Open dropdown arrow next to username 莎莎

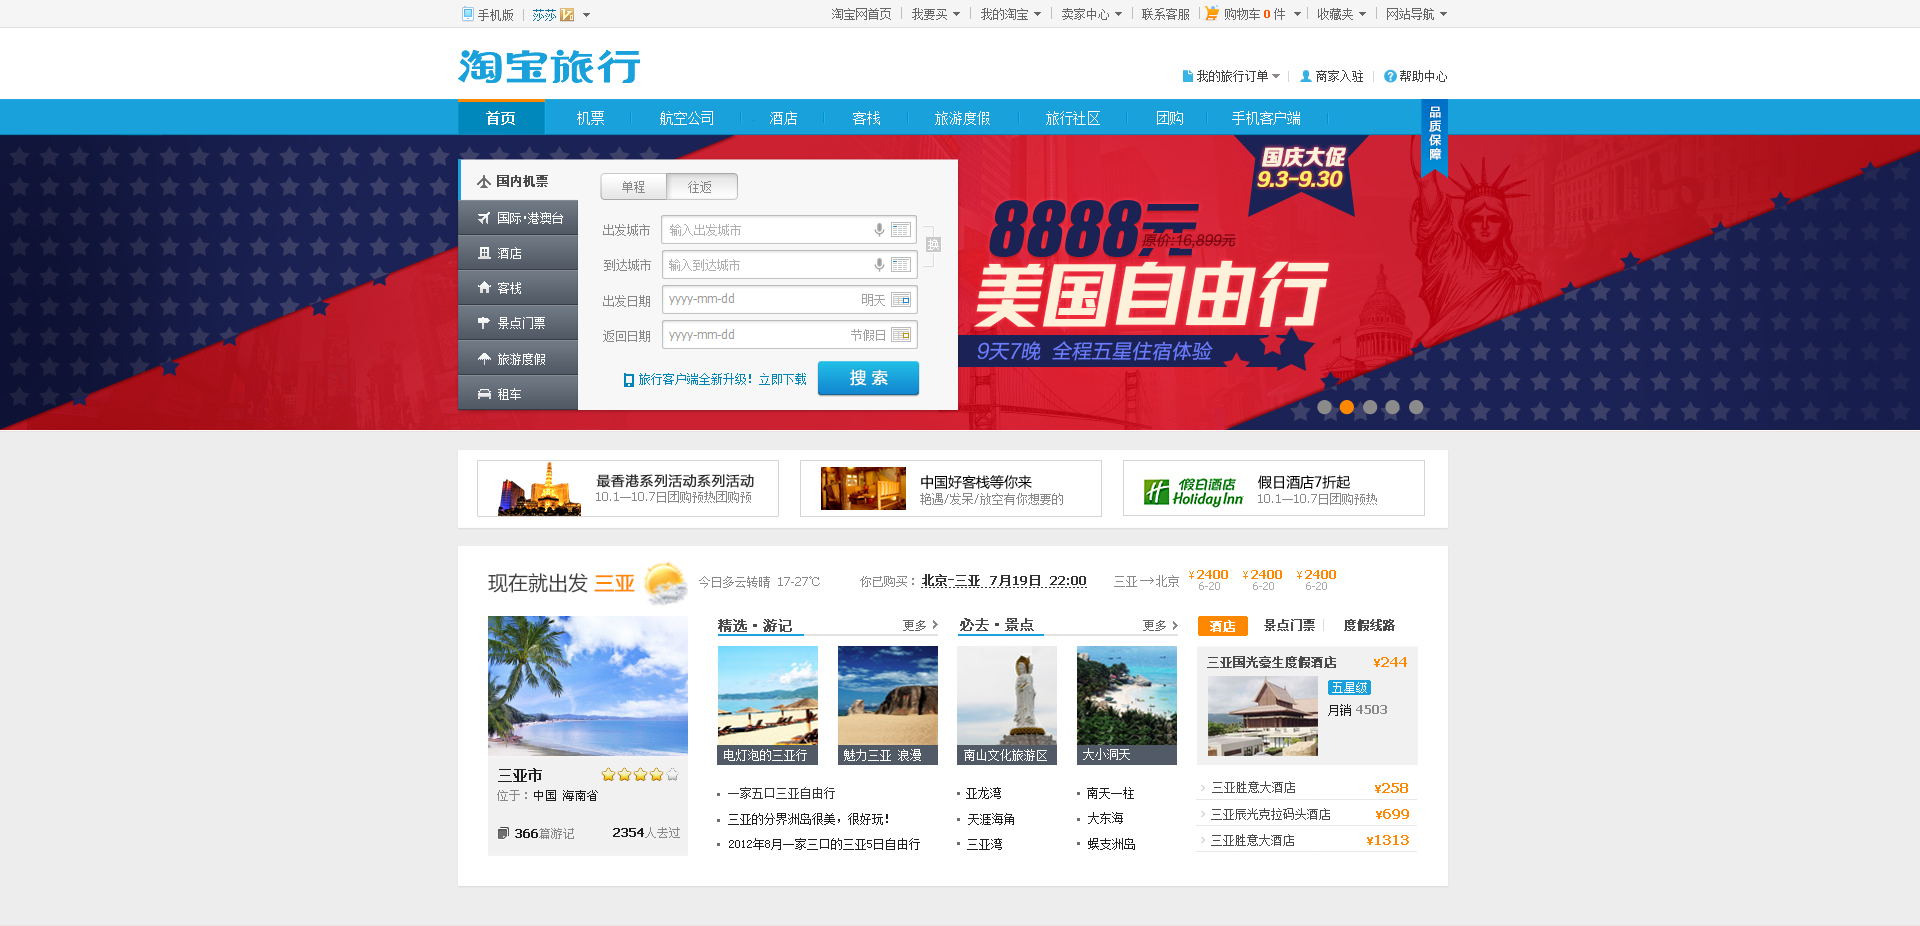coord(586,15)
